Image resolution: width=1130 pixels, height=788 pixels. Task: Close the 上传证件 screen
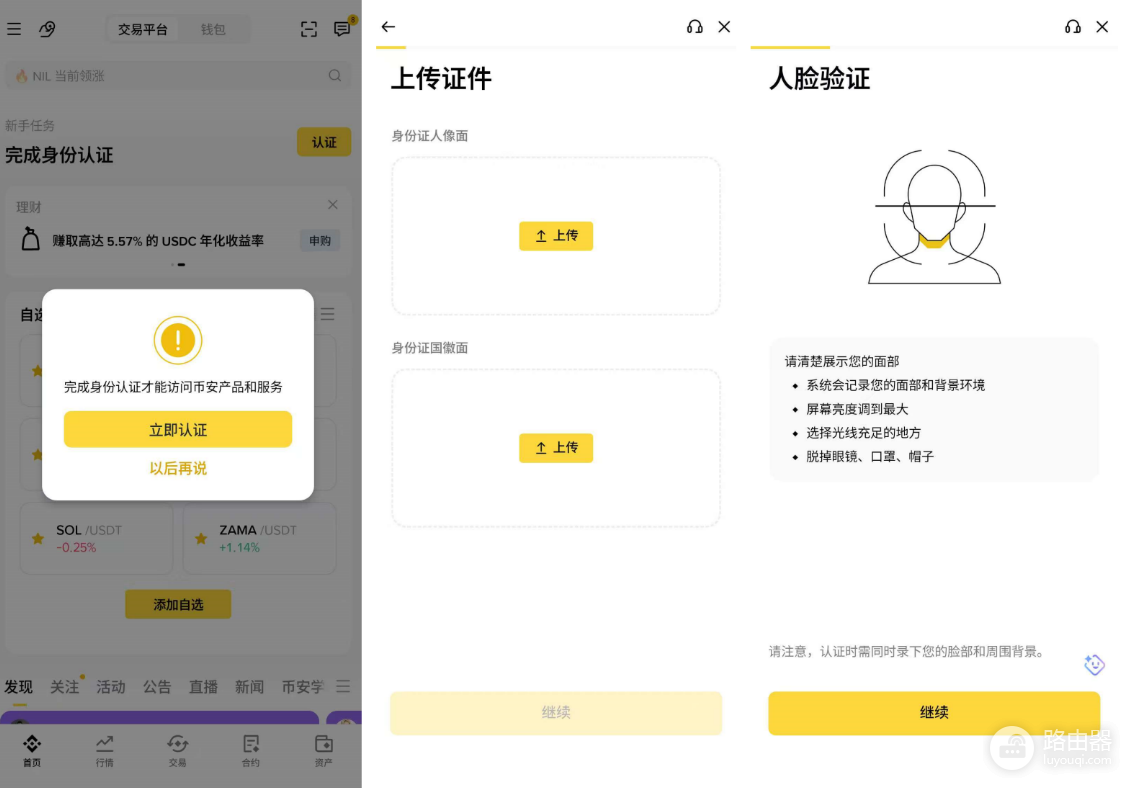tap(724, 27)
